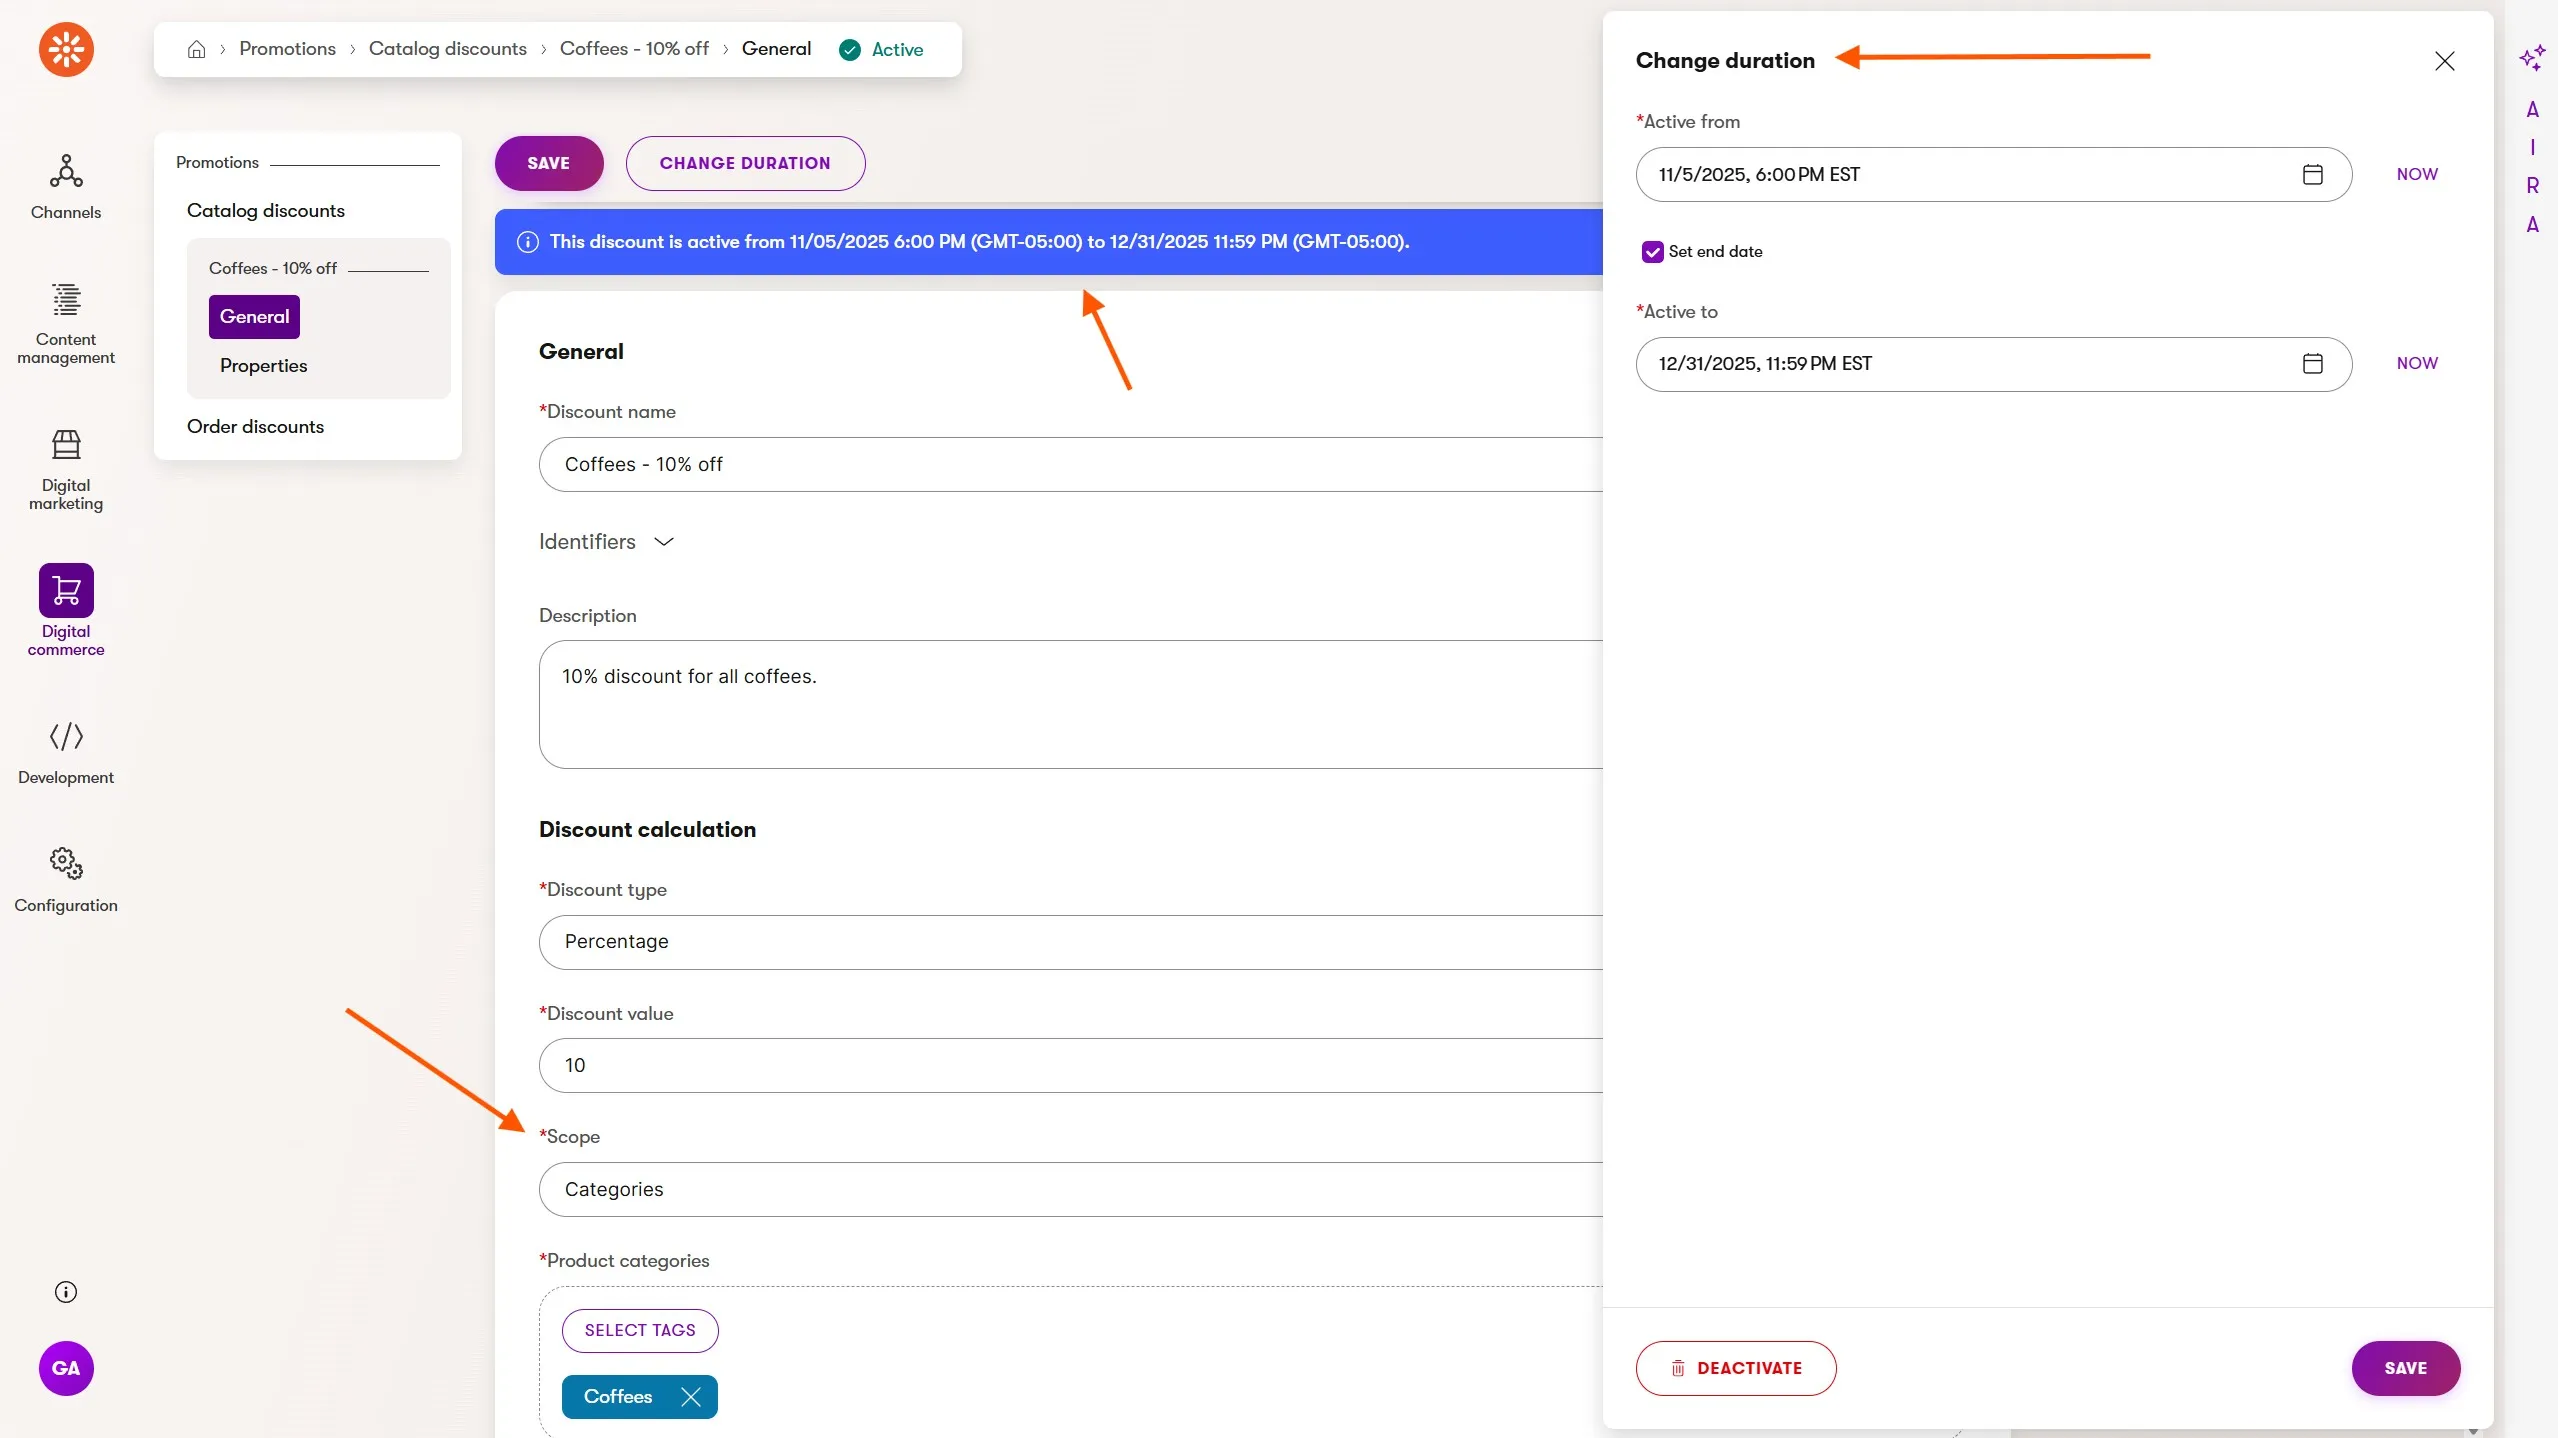The height and width of the screenshot is (1438, 2558).
Task: Uncheck the Set end date checkbox
Action: coord(1652,252)
